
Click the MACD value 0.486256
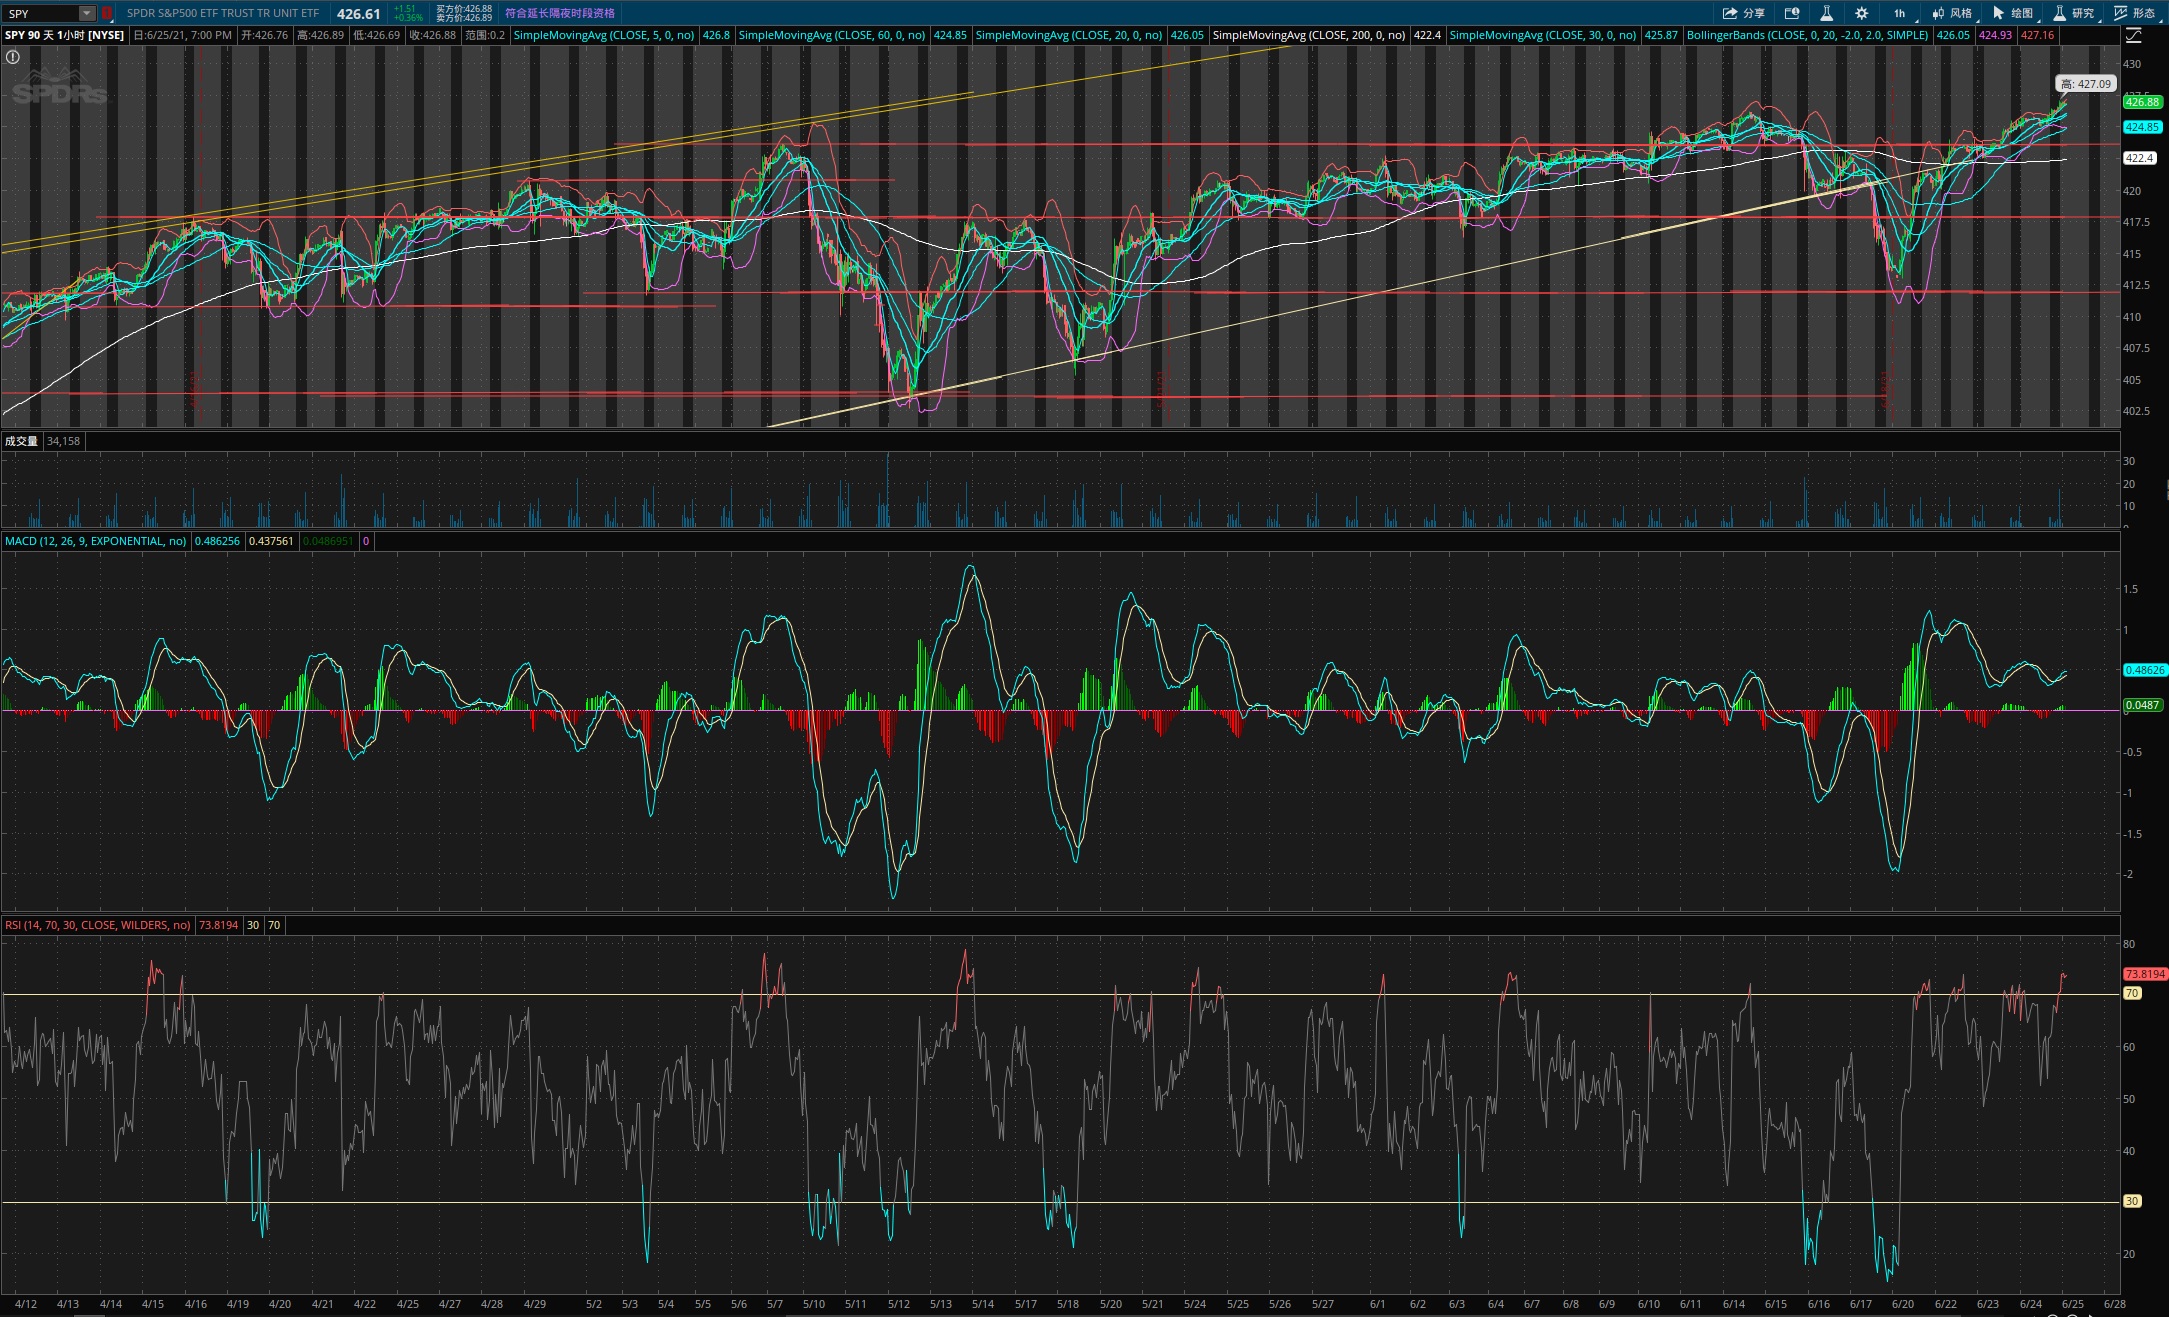point(217,541)
